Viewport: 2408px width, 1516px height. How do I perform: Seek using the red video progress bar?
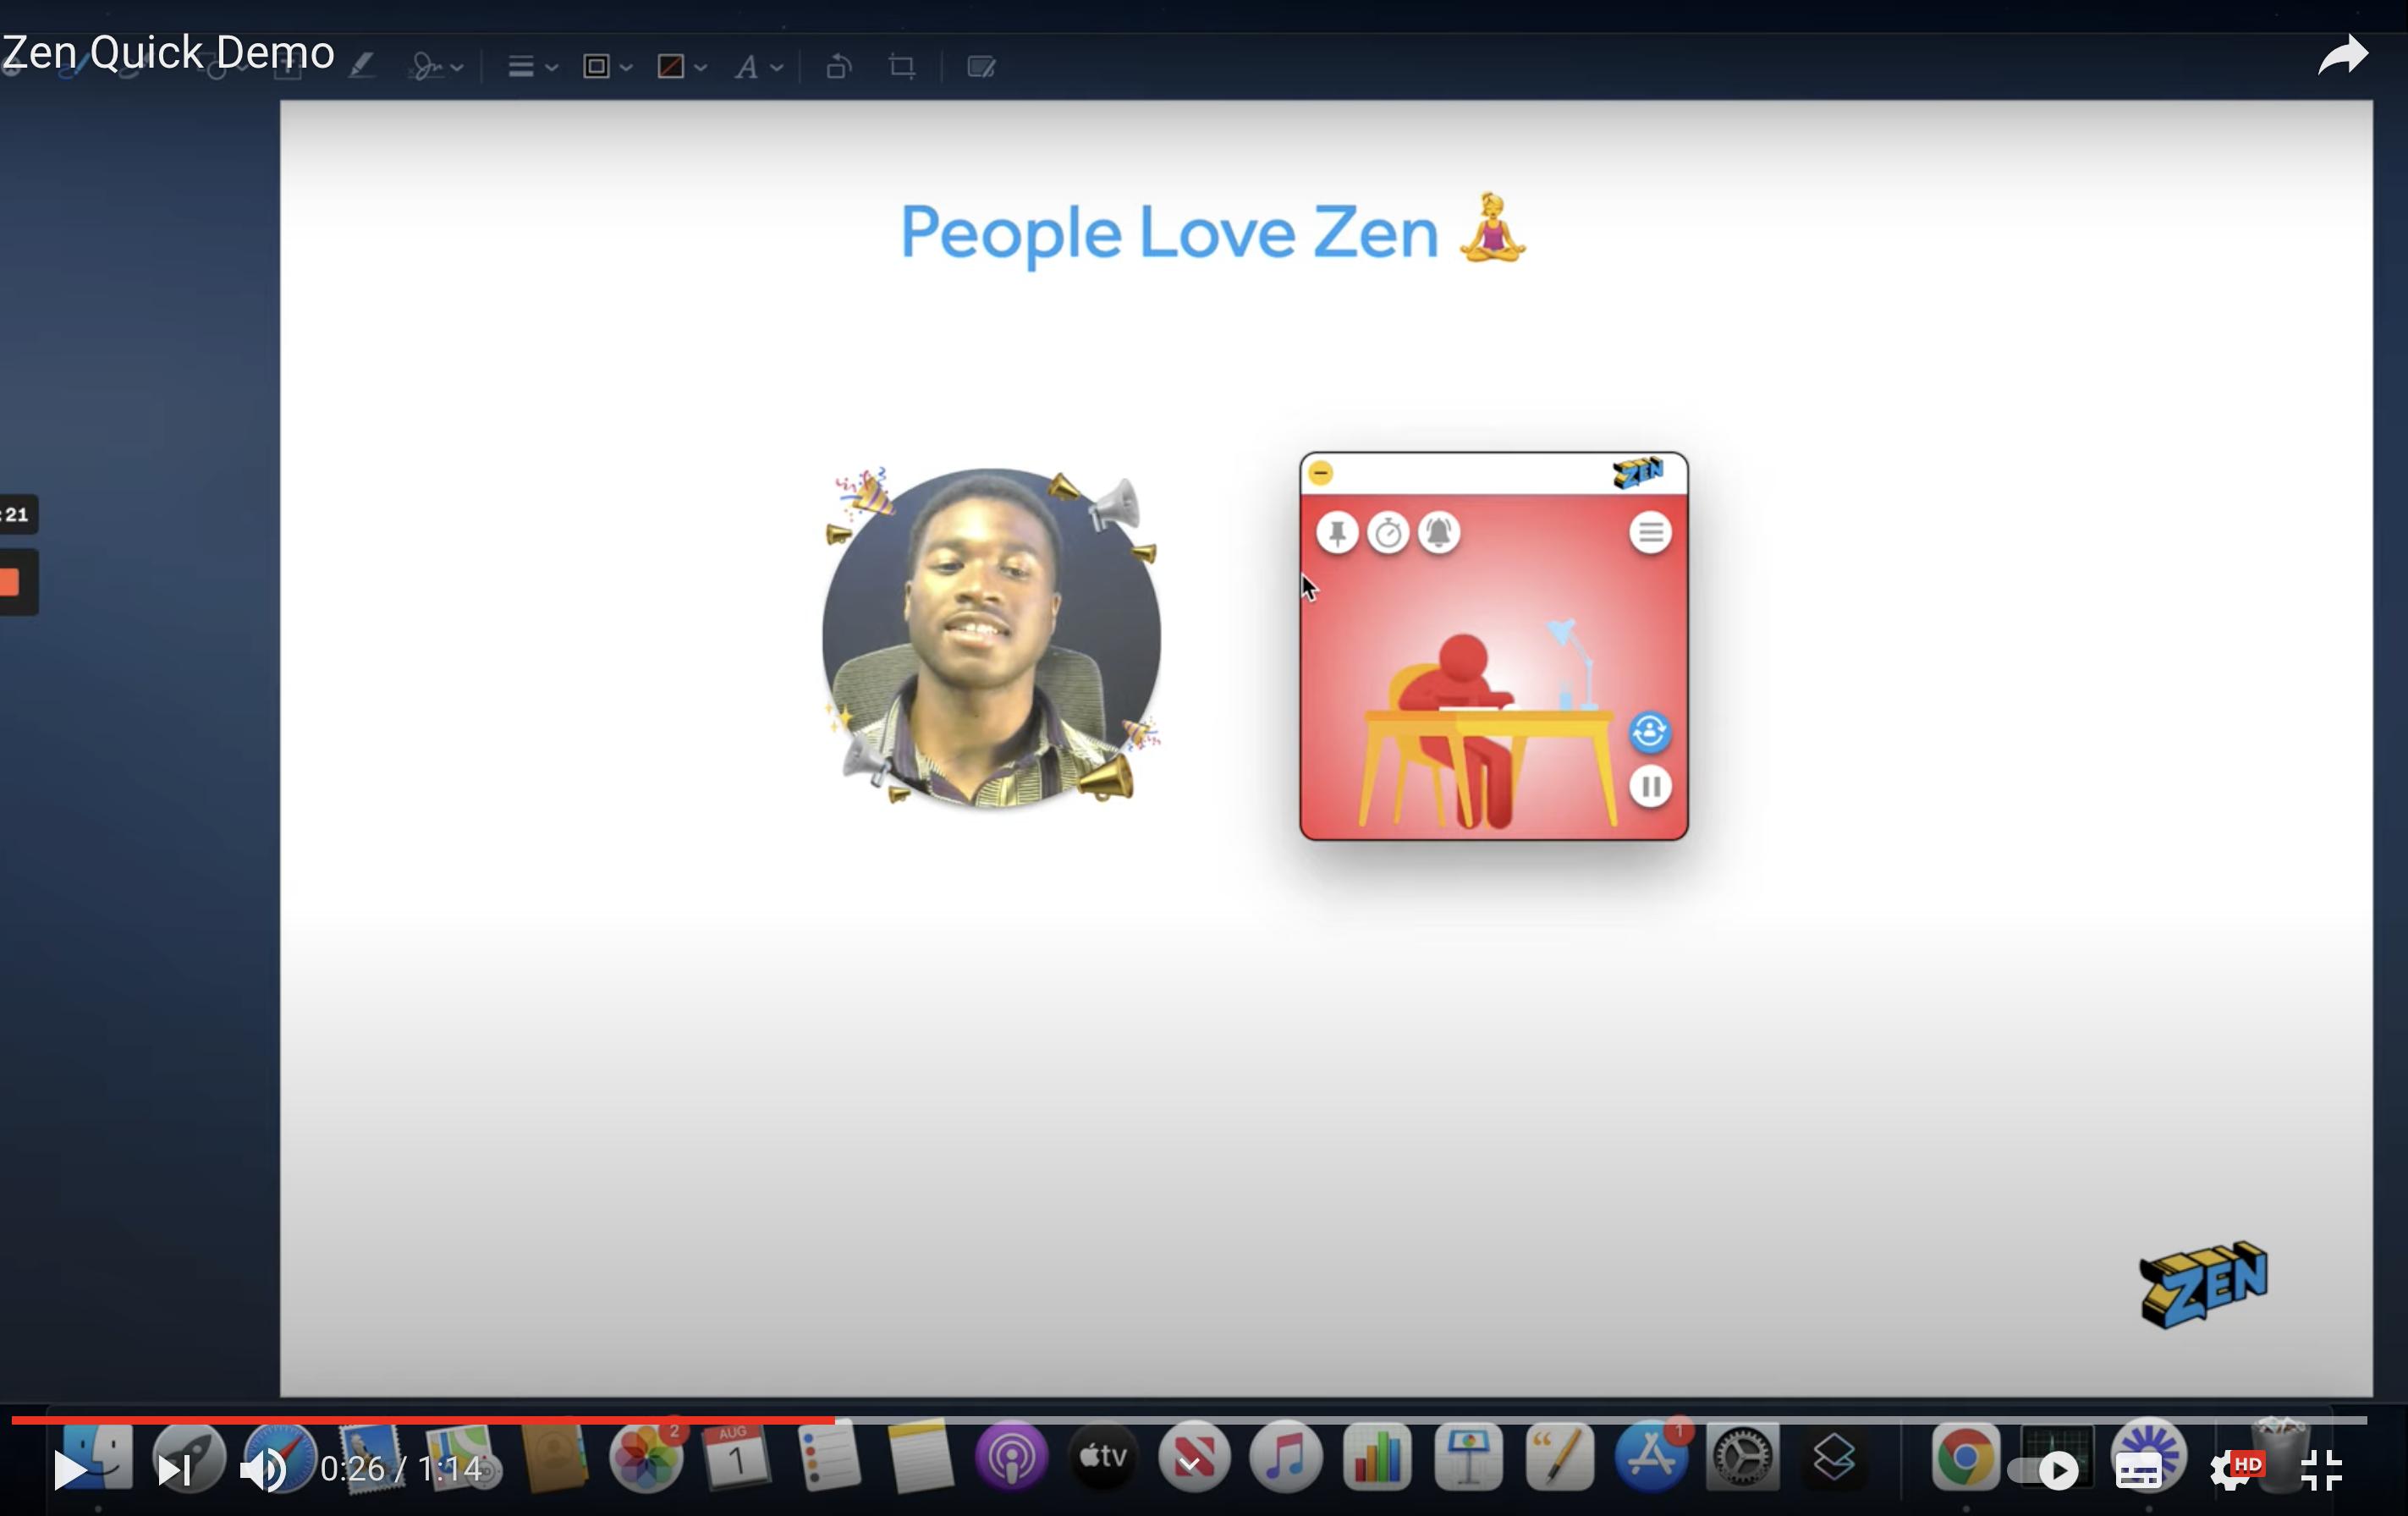(1189, 1420)
